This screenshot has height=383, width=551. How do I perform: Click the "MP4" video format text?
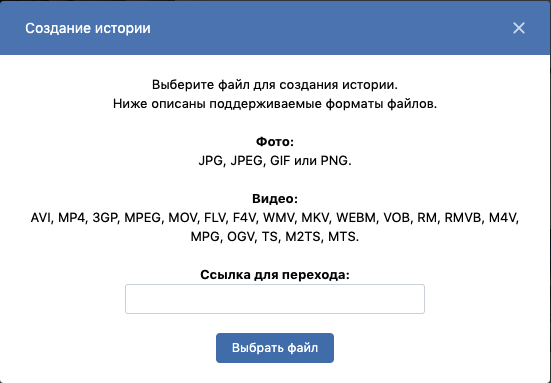72,218
